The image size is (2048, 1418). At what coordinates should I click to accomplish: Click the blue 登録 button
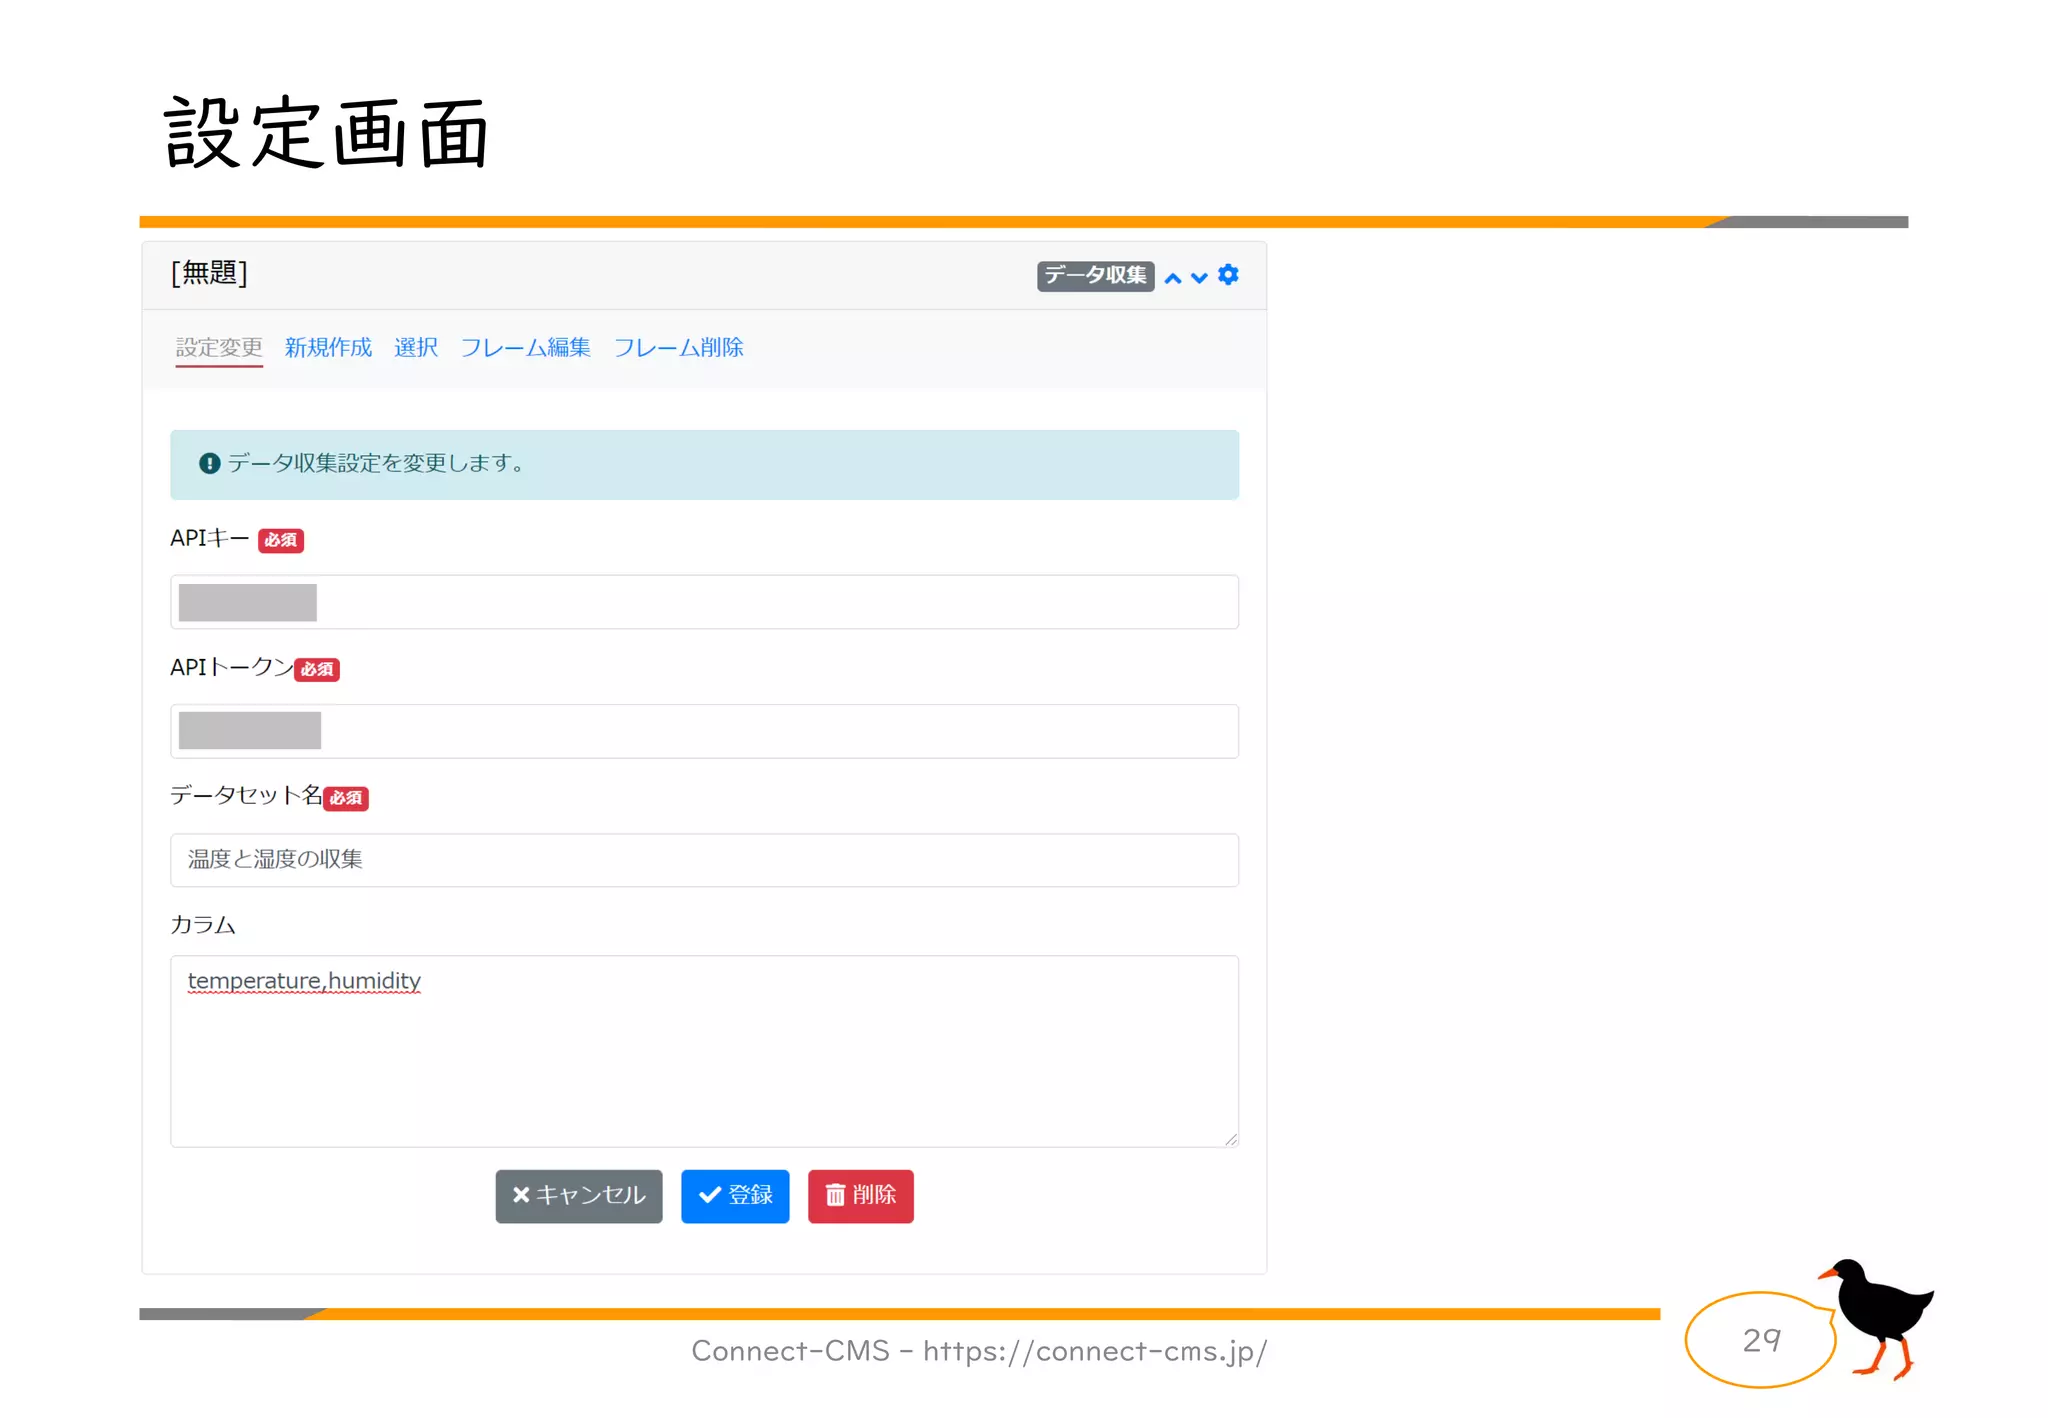(x=735, y=1196)
